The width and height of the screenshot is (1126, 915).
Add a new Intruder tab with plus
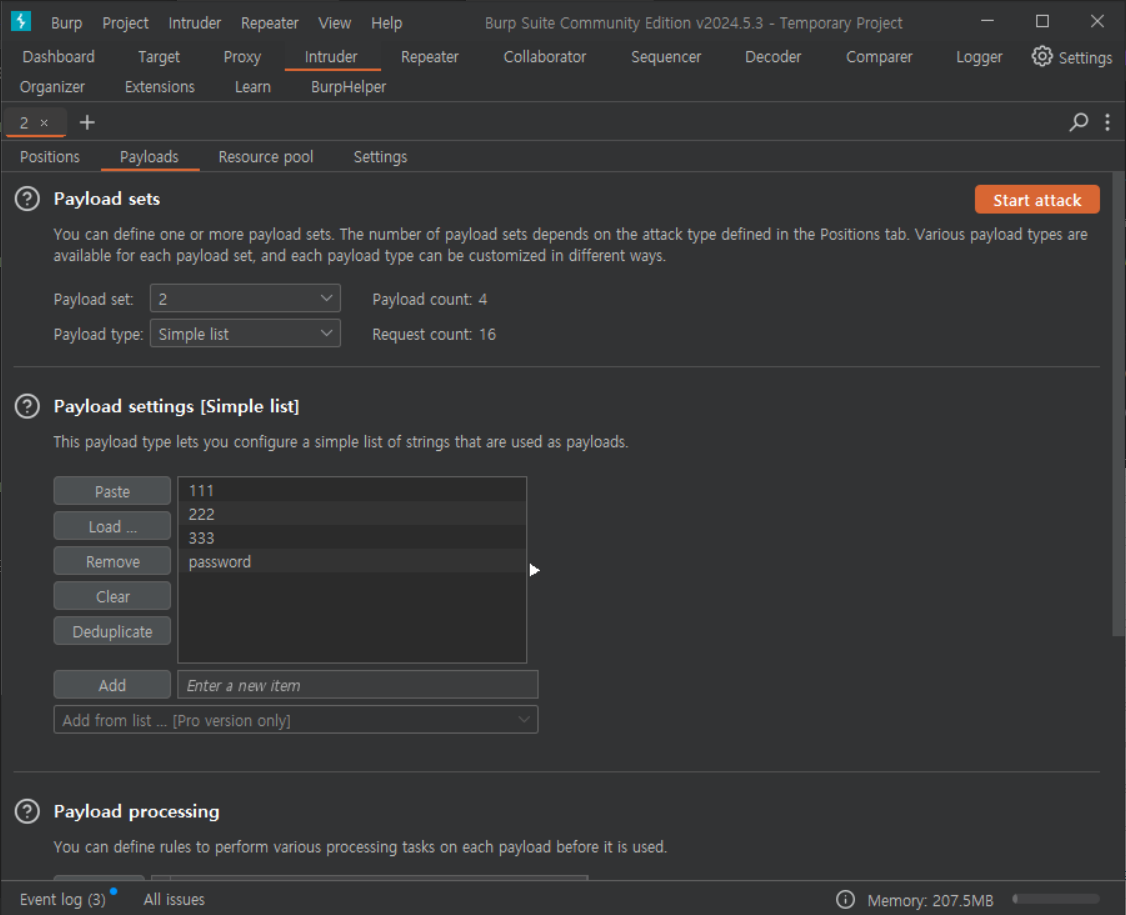point(87,123)
